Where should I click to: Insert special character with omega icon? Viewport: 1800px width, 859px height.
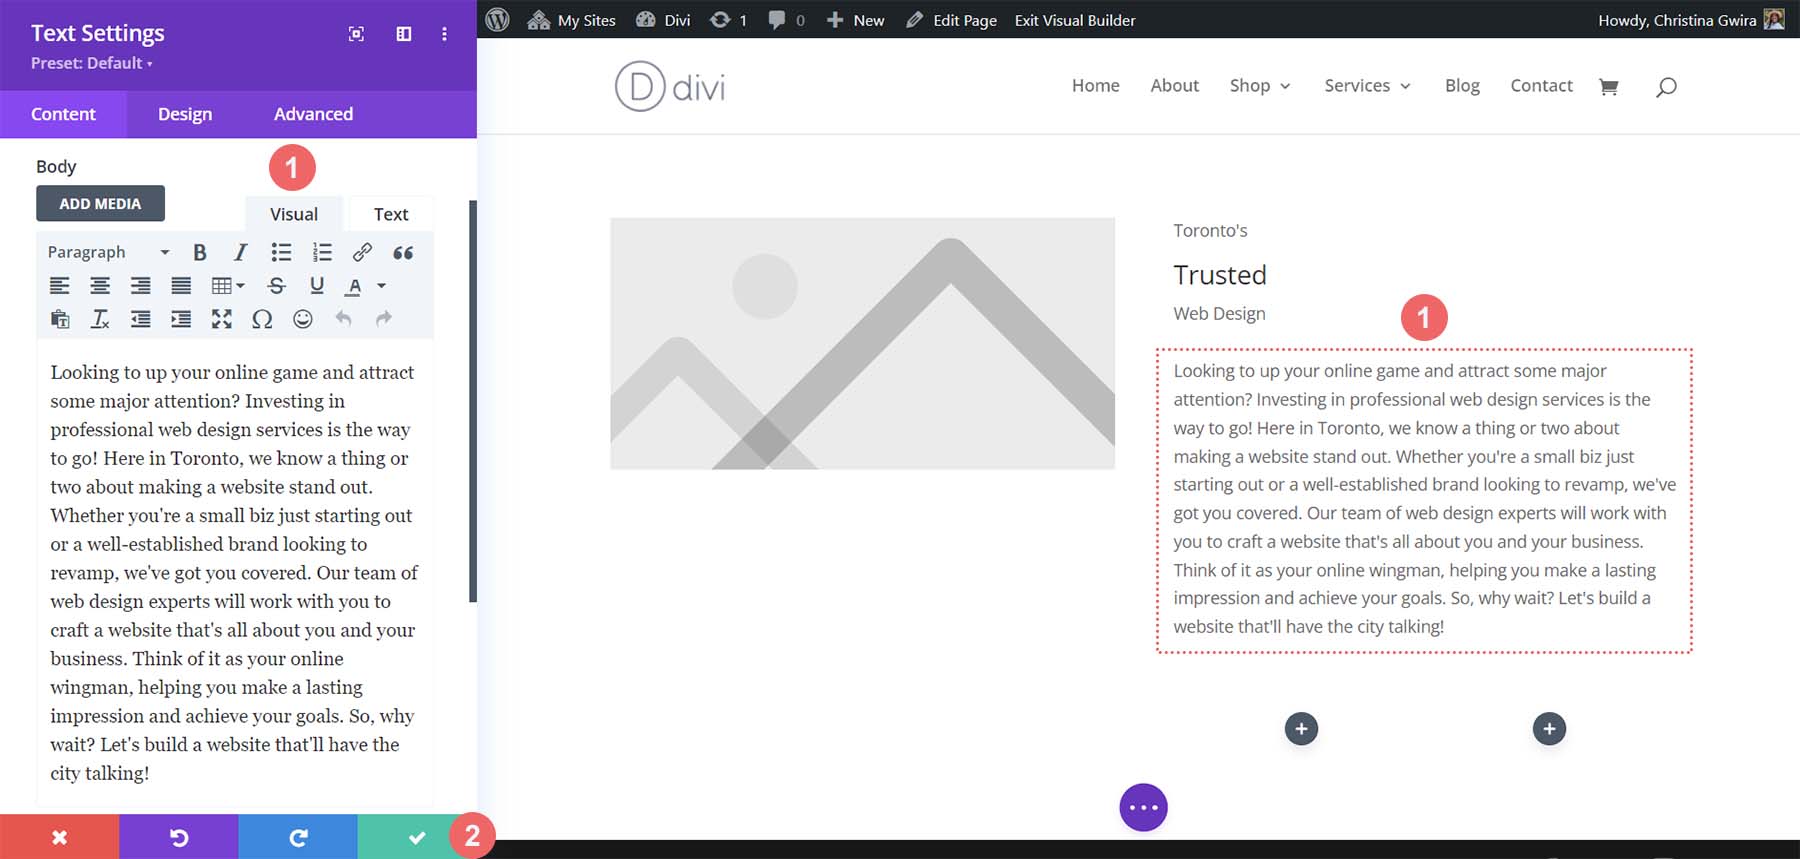(262, 319)
